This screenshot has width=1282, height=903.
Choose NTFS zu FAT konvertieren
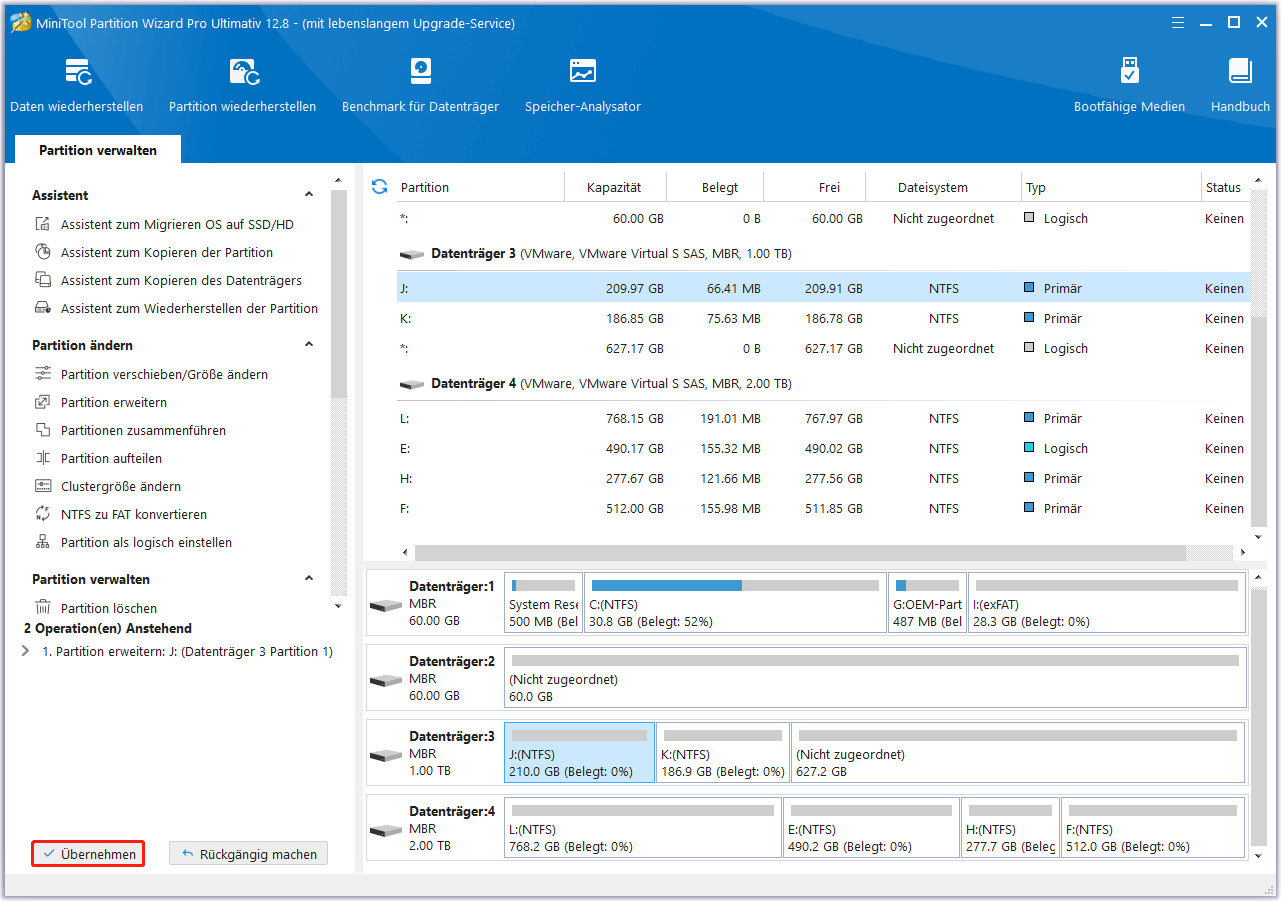point(134,515)
